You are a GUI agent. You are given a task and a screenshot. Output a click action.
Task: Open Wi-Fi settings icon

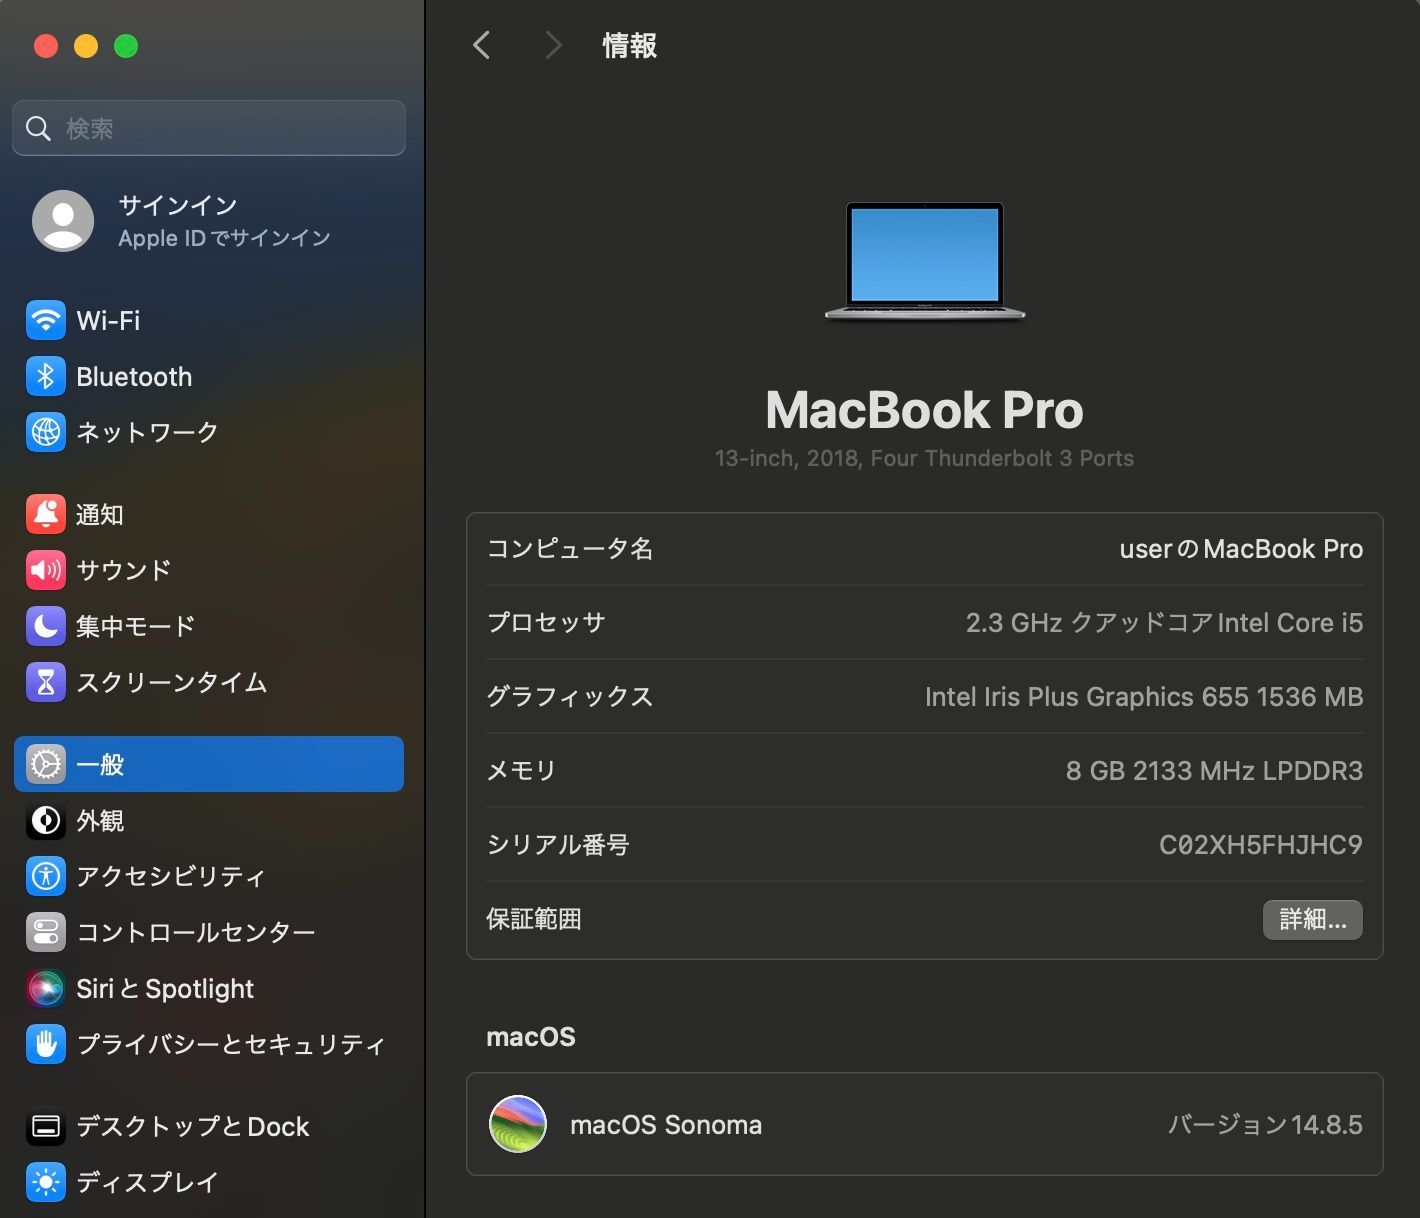tap(46, 321)
